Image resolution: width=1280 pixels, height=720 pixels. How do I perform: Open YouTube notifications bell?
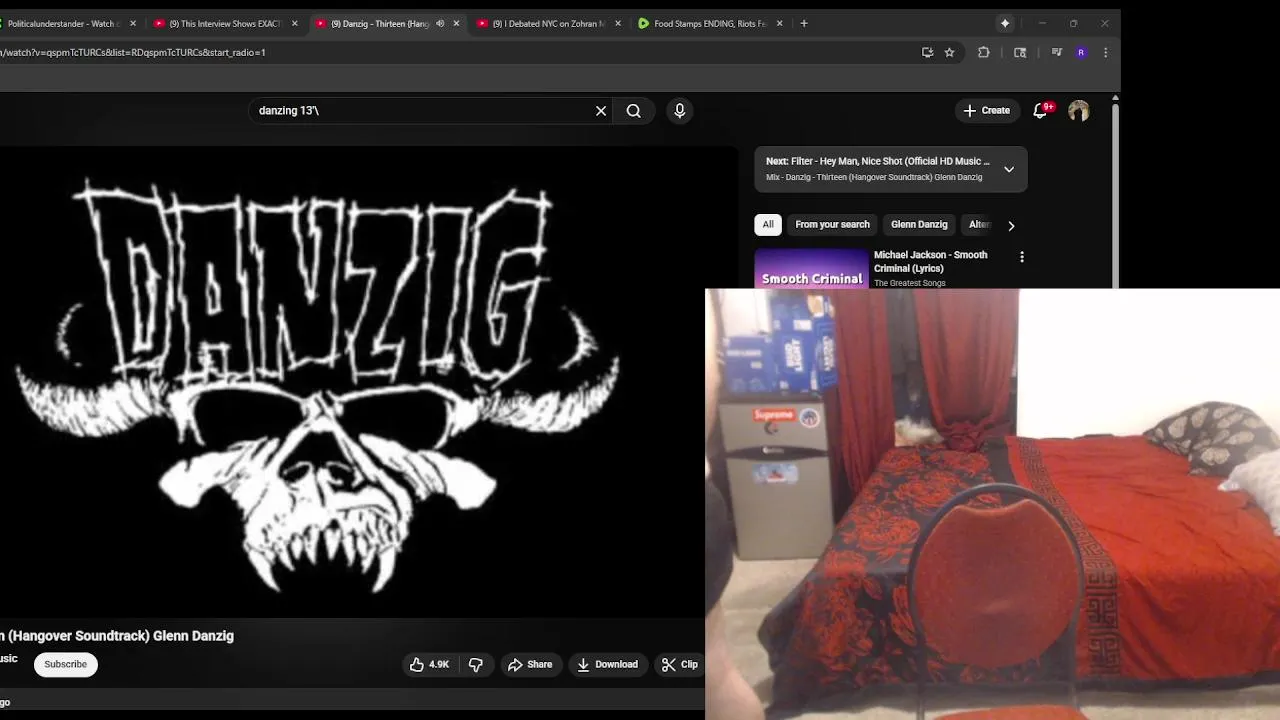click(1041, 111)
